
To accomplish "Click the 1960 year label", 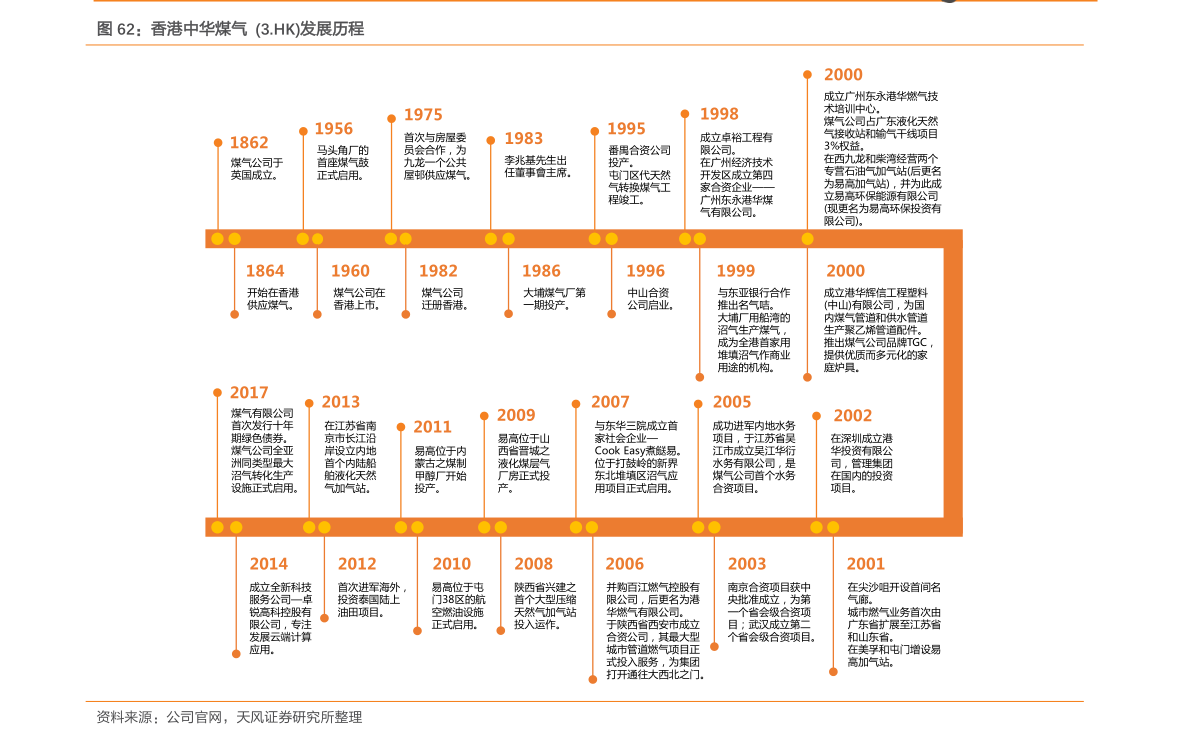I will click(350, 271).
